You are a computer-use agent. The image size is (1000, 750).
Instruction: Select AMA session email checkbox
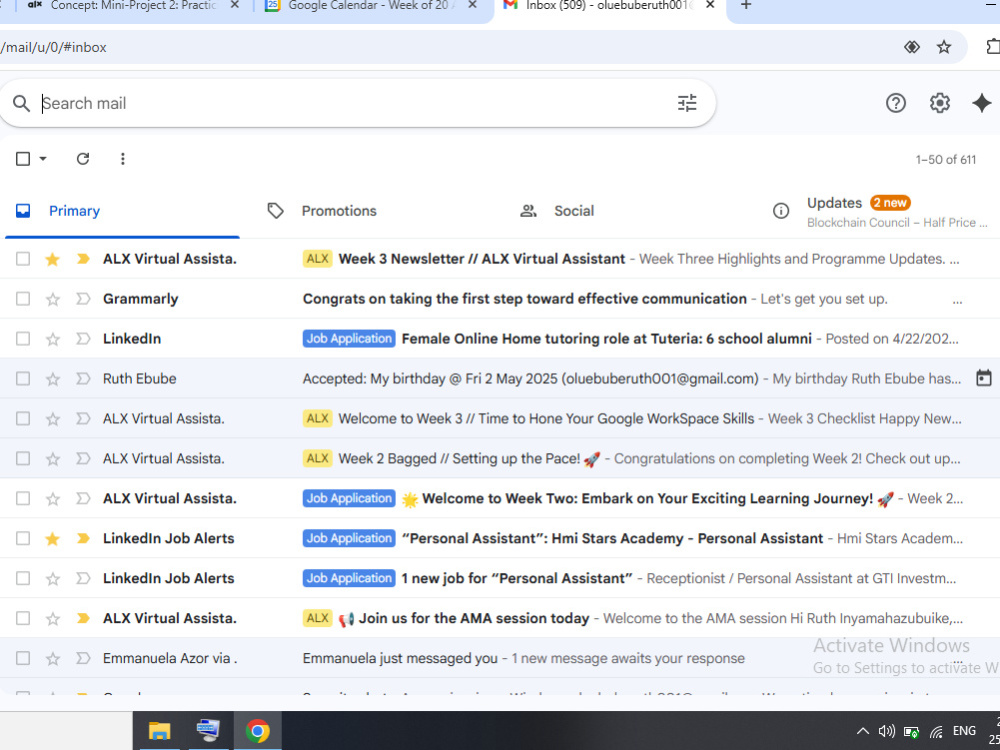23,618
